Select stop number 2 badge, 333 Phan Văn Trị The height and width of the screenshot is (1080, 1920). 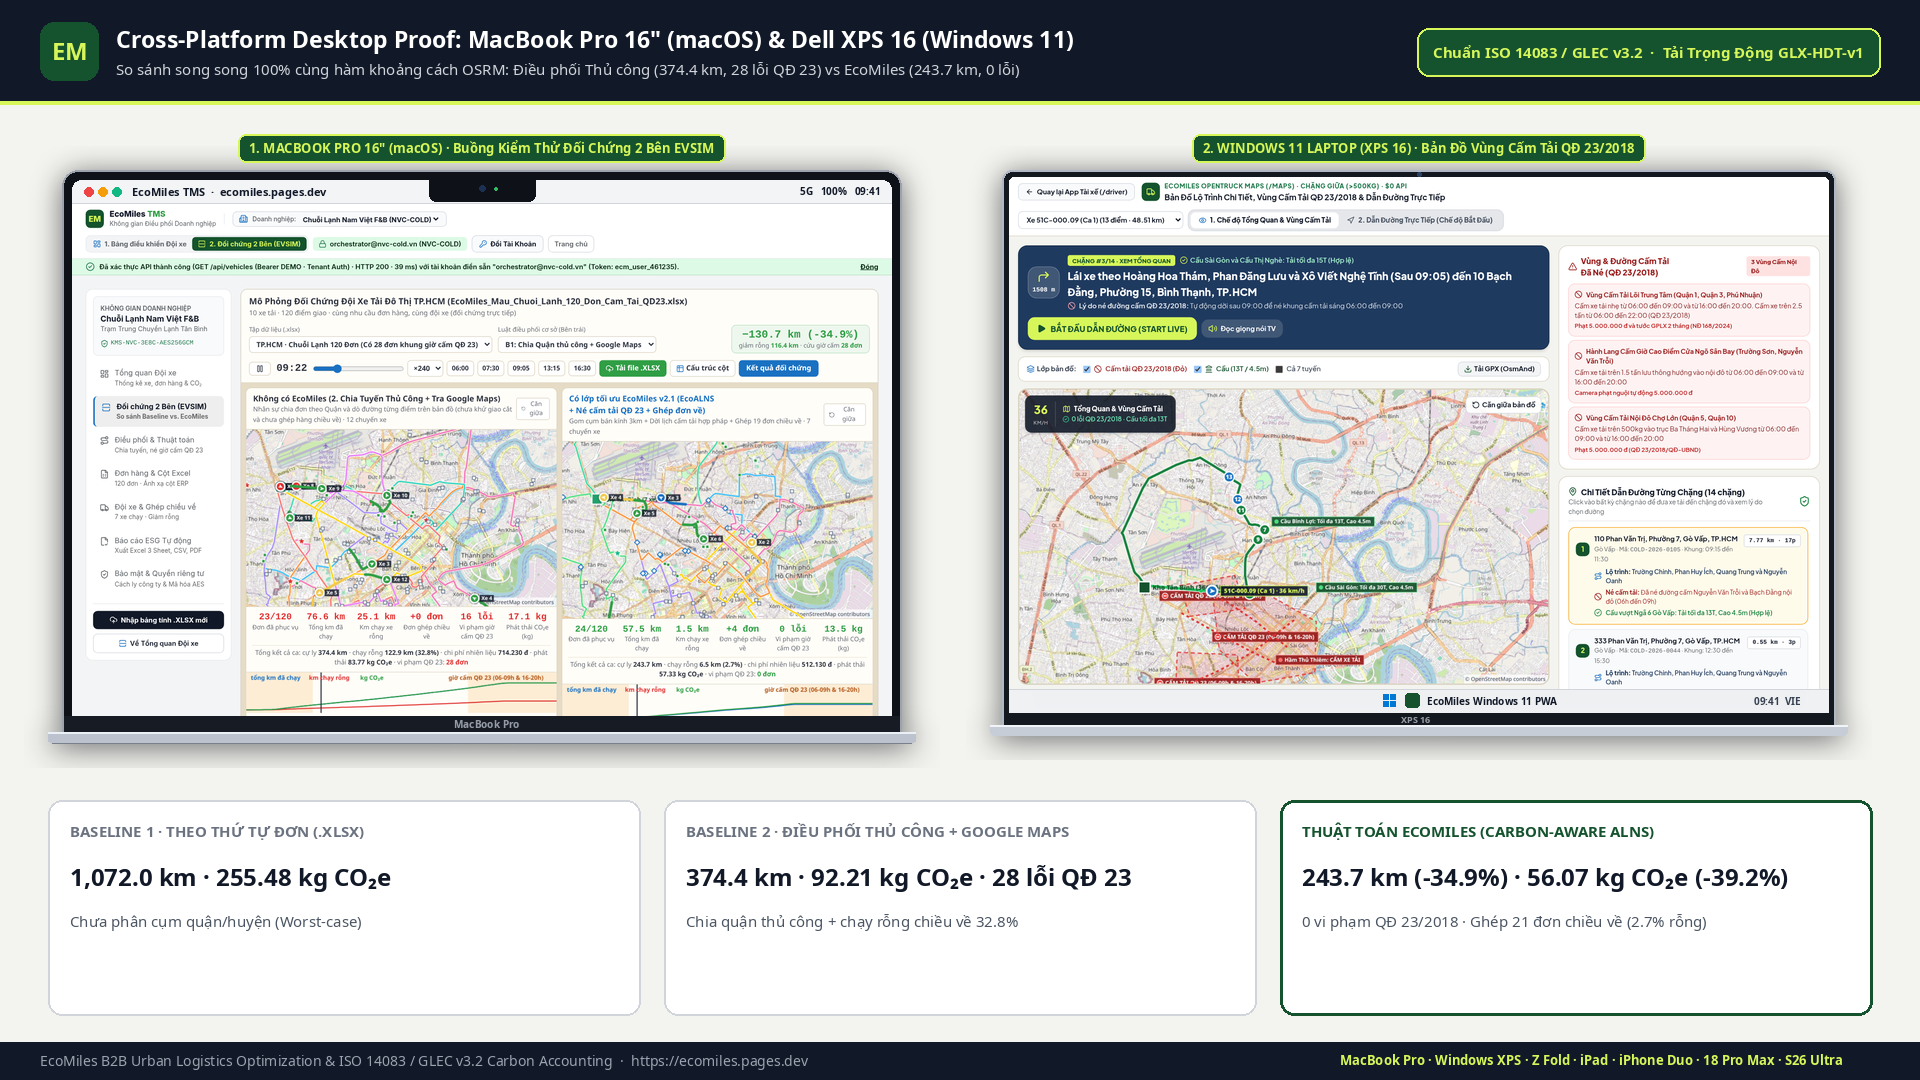point(1582,651)
